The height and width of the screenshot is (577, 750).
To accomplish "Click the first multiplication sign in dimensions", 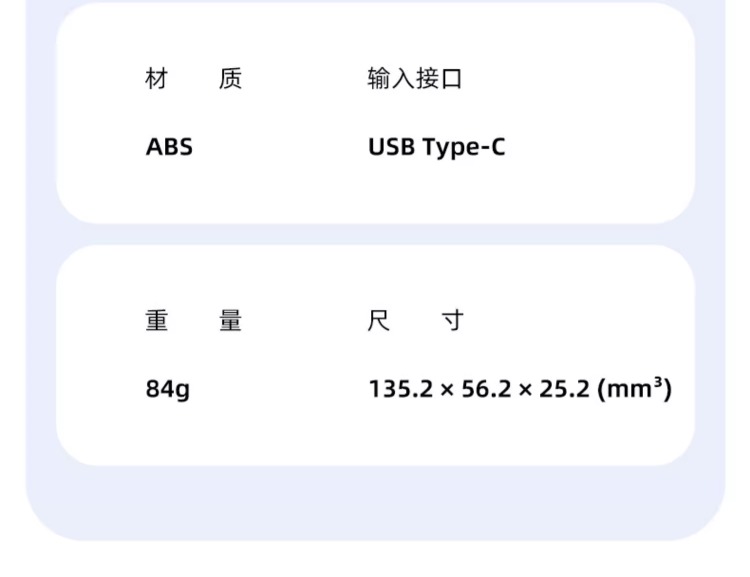I will pos(447,390).
